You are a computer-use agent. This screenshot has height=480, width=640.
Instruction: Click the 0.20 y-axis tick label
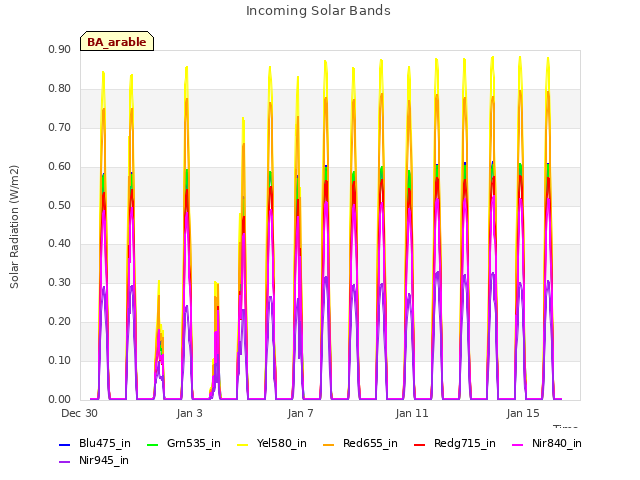coord(59,321)
